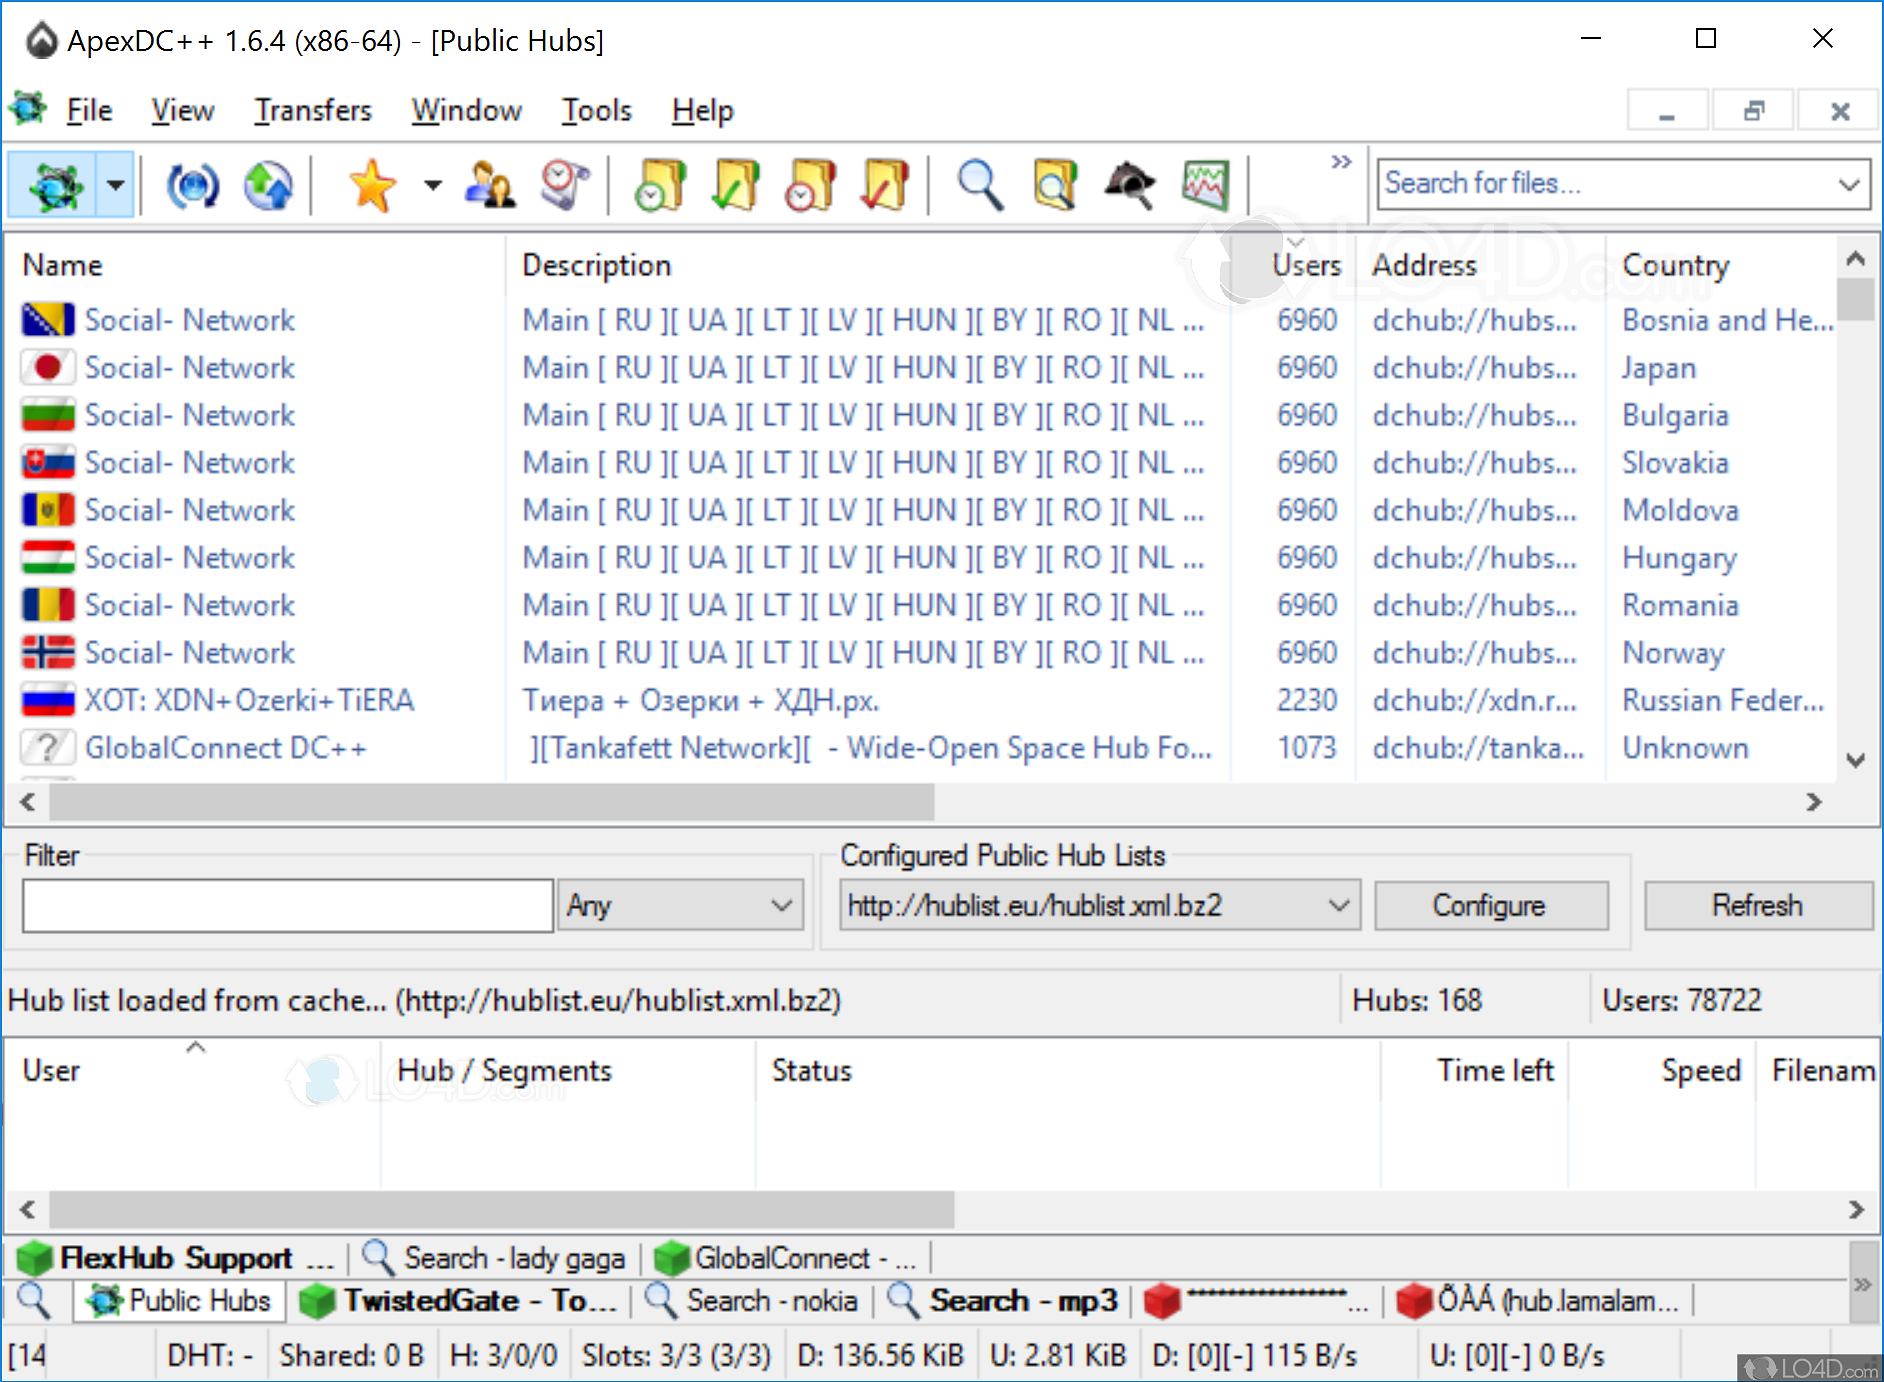This screenshot has height=1382, width=1884.
Task: Open the View menu
Action: tap(183, 110)
